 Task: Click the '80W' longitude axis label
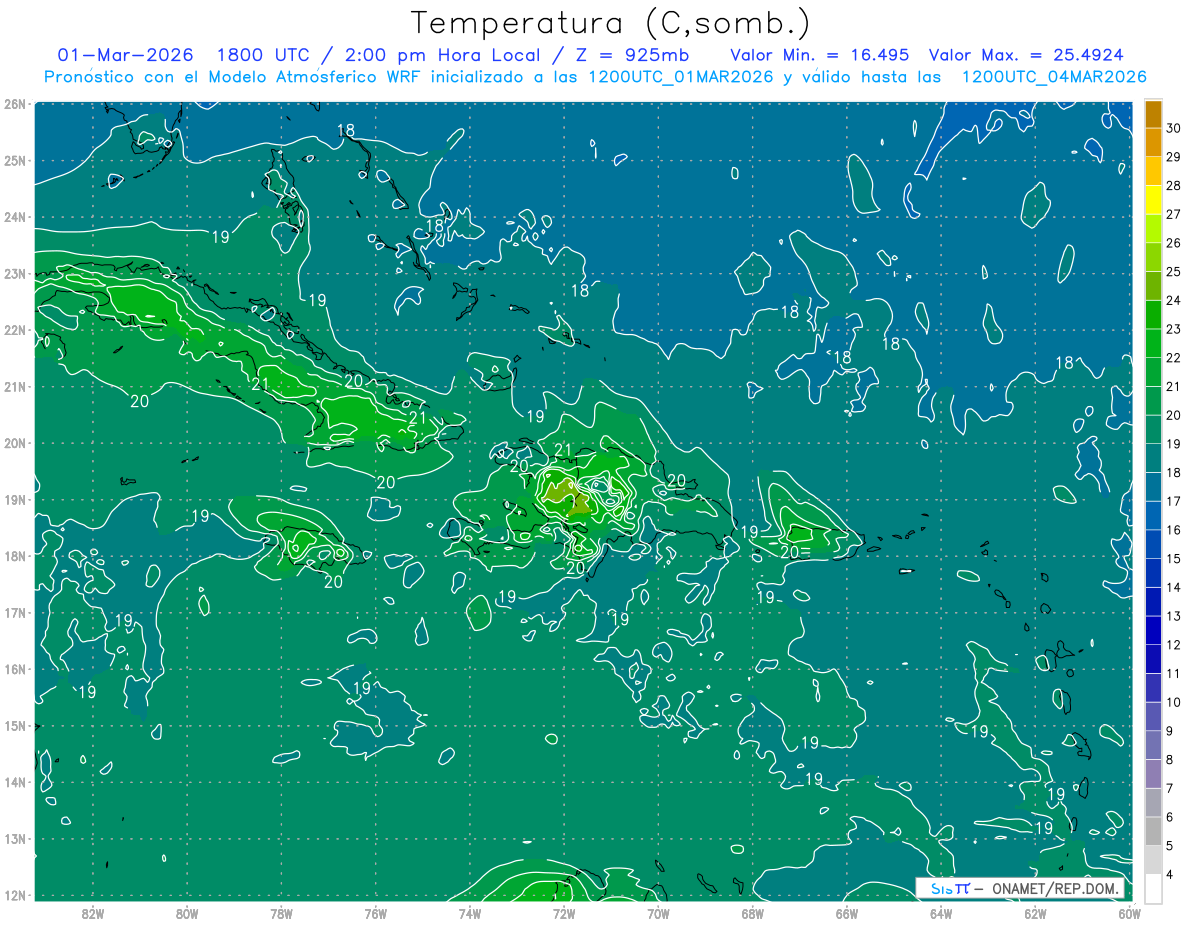tap(187, 912)
